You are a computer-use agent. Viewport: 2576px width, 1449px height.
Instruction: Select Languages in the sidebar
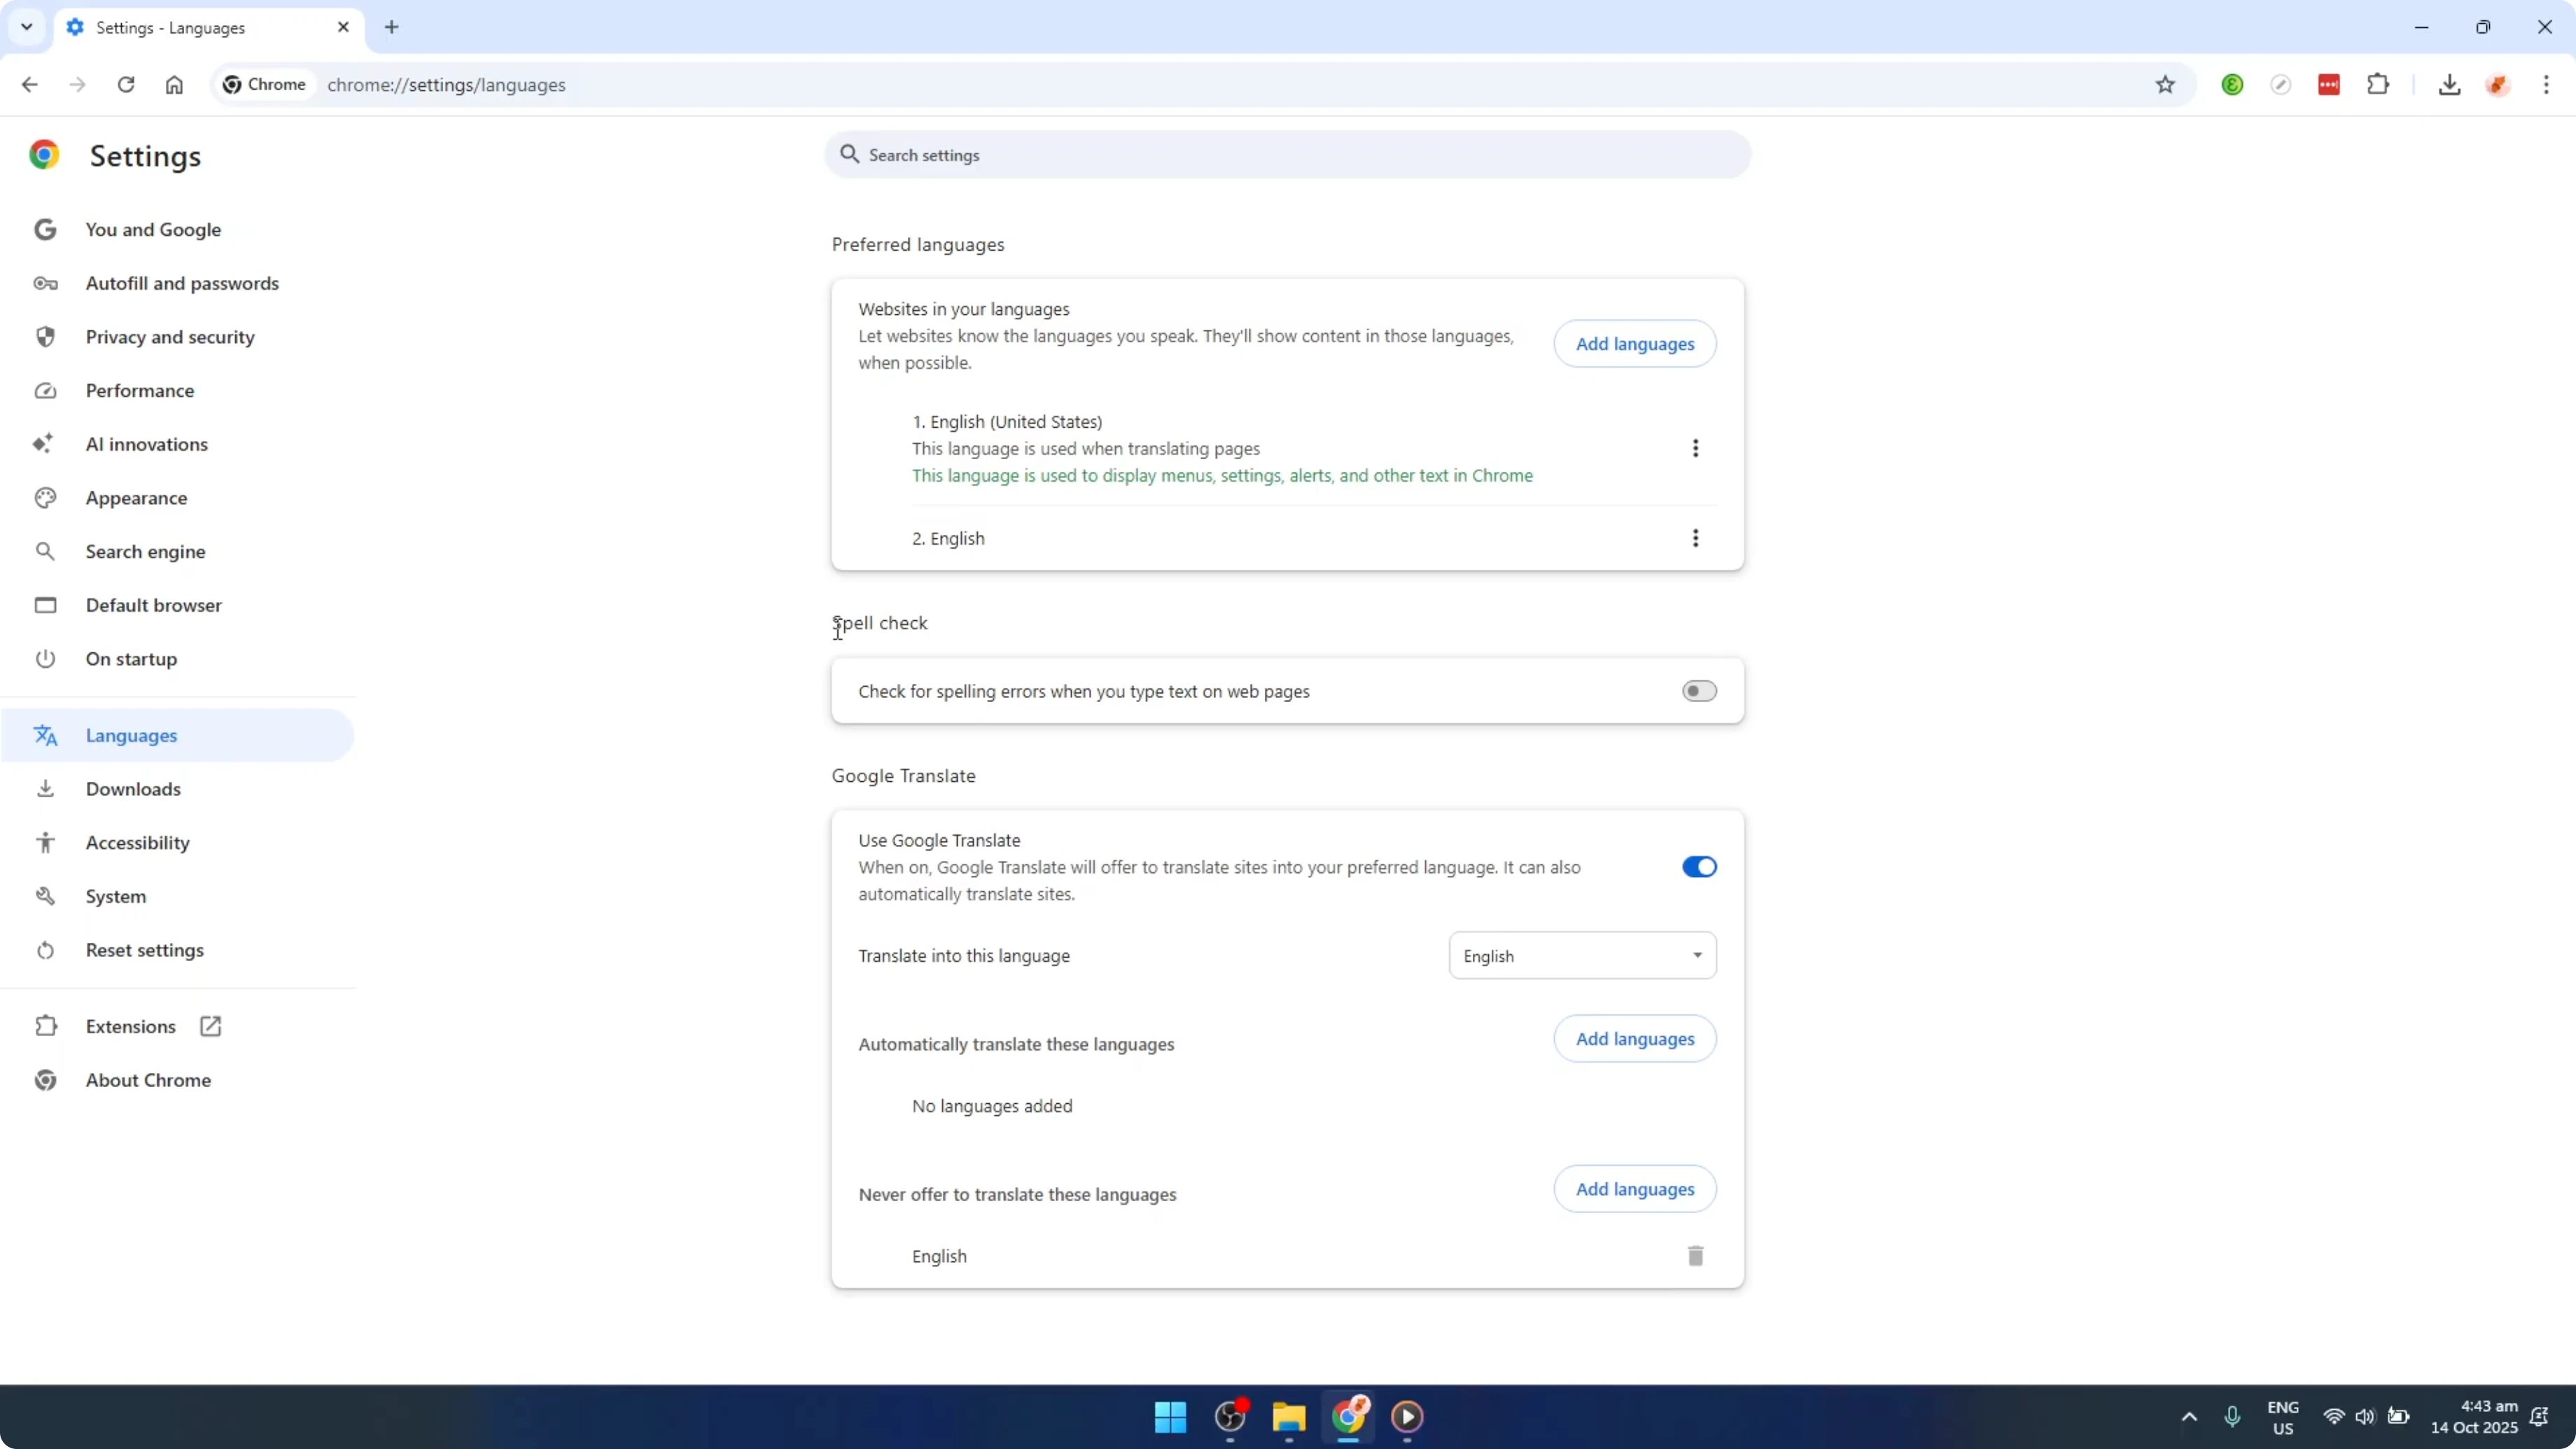(x=178, y=735)
